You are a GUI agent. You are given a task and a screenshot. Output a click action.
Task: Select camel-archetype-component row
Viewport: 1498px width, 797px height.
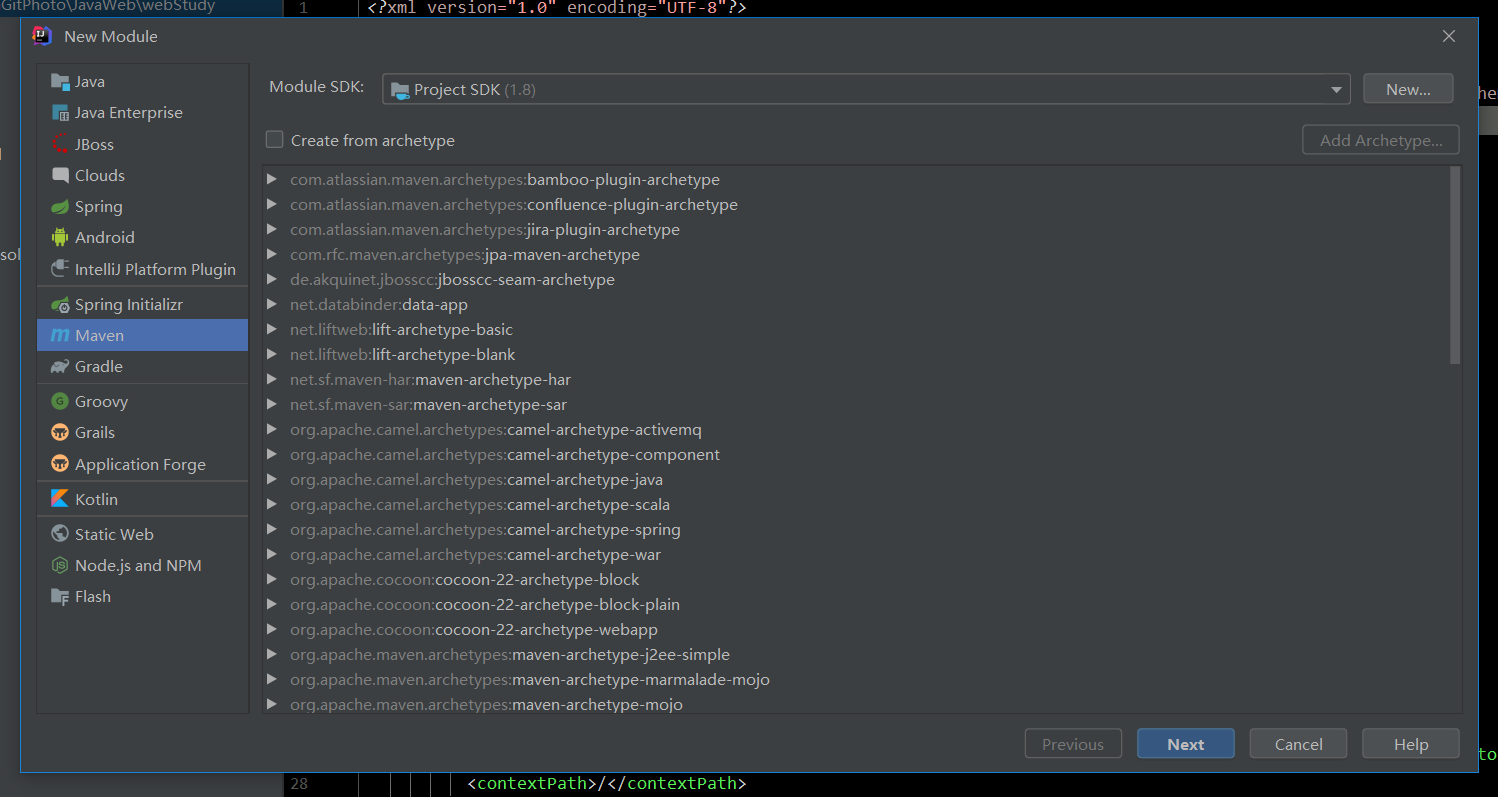click(x=855, y=455)
